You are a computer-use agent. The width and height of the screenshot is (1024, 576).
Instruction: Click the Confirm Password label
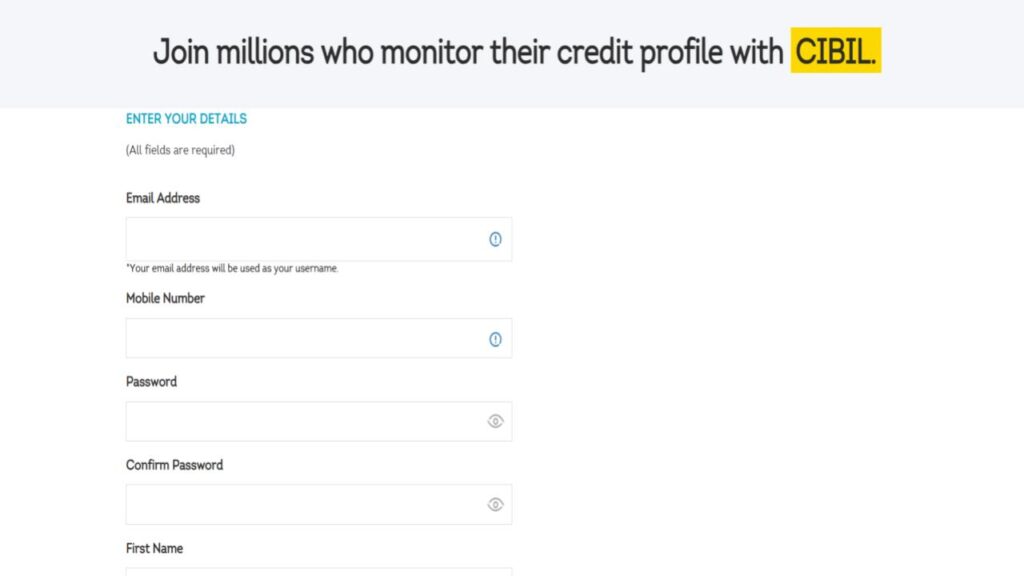[174, 464]
